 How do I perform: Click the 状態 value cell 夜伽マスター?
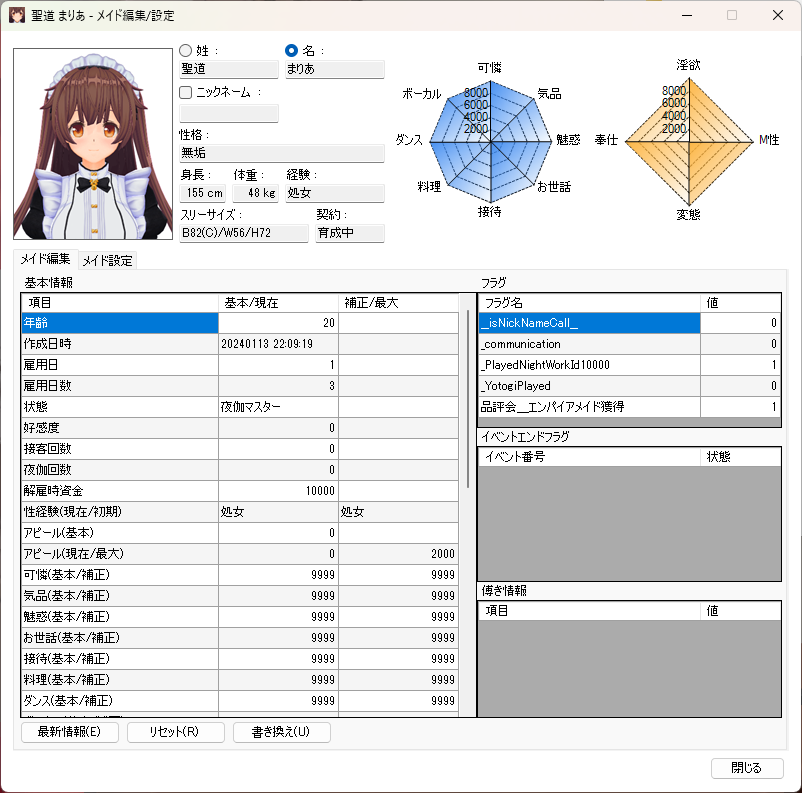277,407
